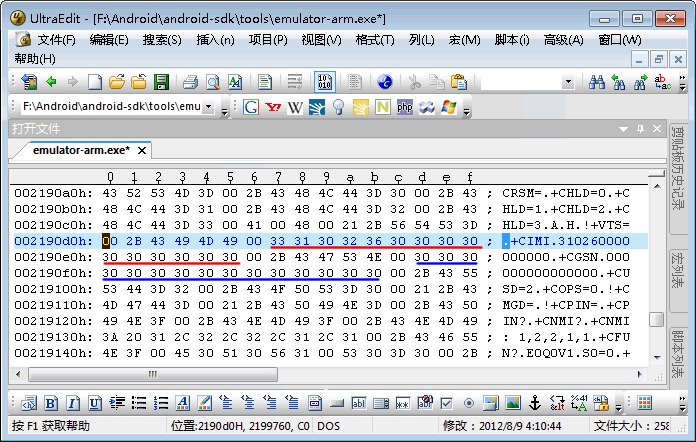Click the Wikipedia W icon
The width and height of the screenshot is (696, 442).
(x=295, y=107)
